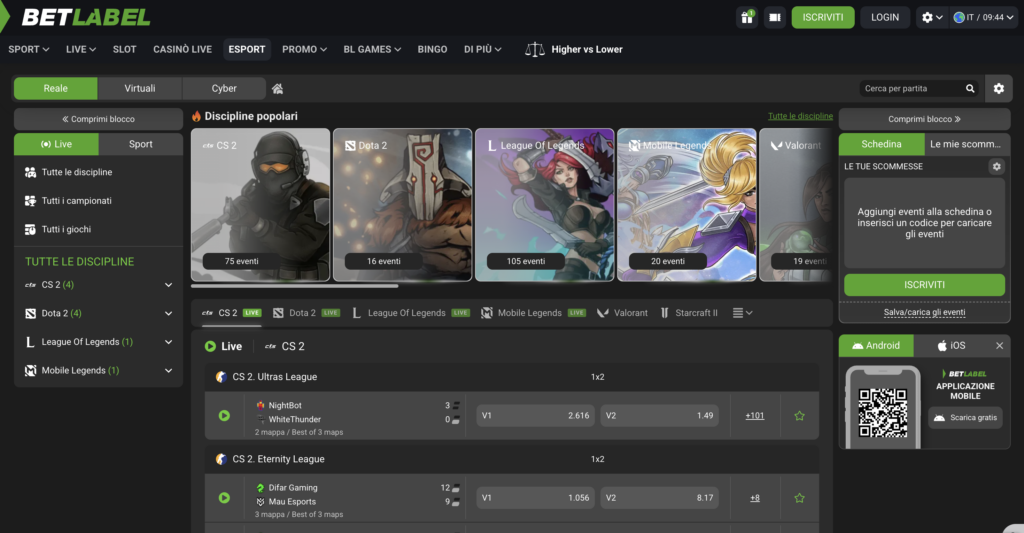Screen dimensions: 1024x533
Task: Open the SPORT menu dropdown
Action: coord(29,49)
